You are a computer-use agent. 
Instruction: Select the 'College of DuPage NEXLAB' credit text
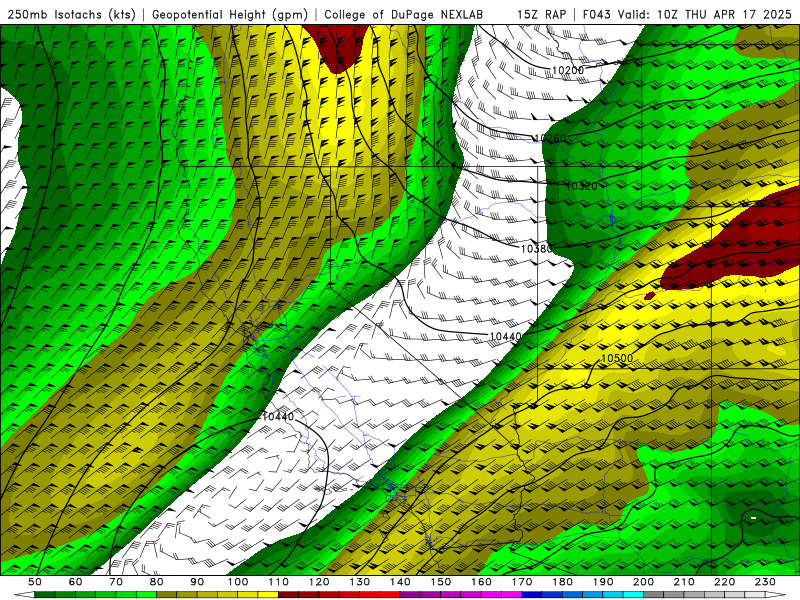(404, 15)
